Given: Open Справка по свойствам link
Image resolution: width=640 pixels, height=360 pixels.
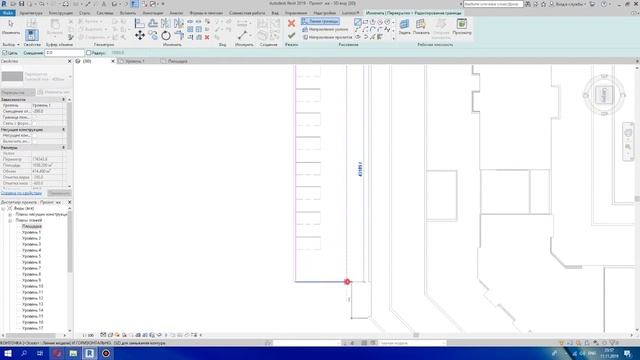Looking at the screenshot, I should pyautogui.click(x=21, y=193).
